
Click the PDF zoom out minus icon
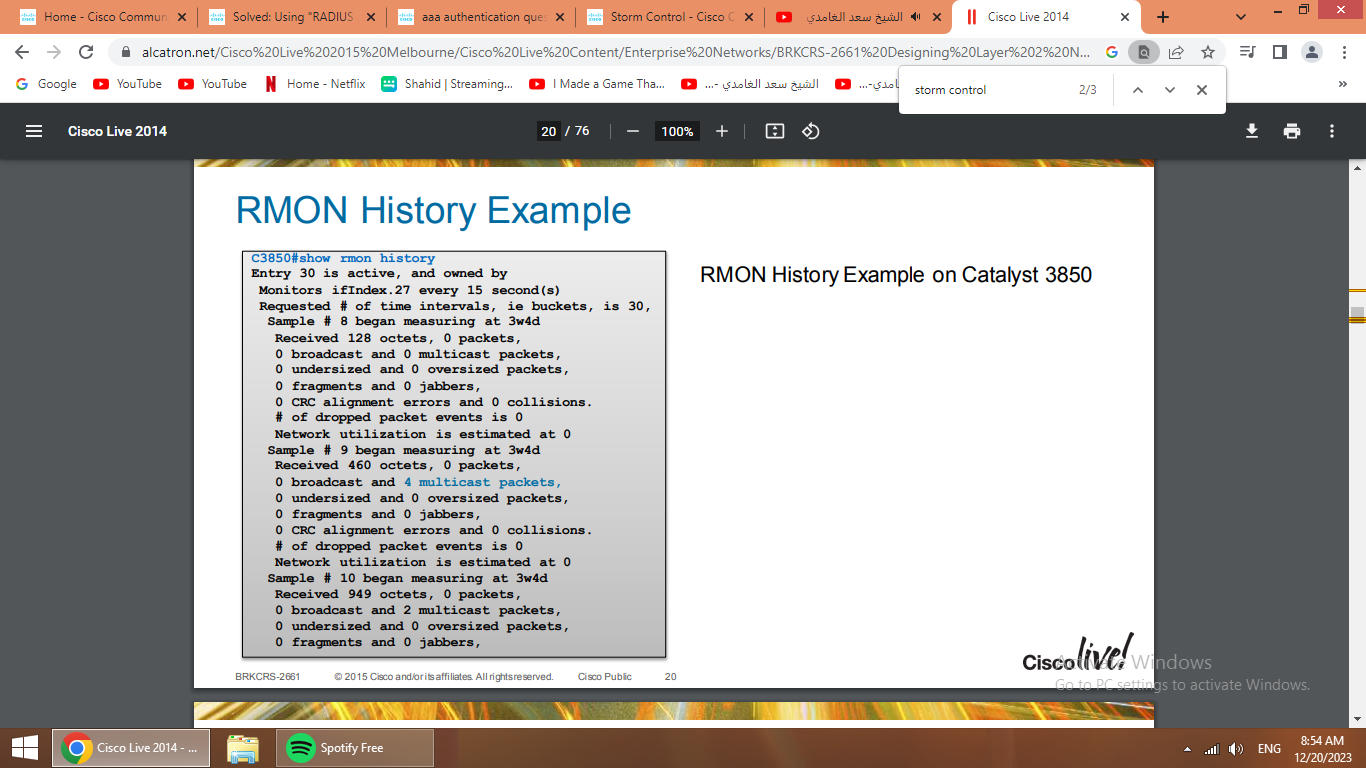(x=632, y=131)
